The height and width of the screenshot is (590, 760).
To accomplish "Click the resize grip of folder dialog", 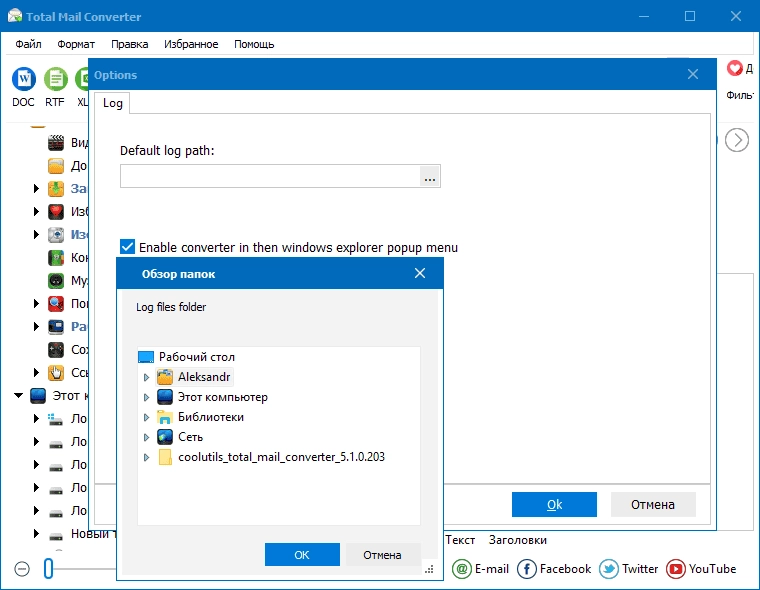I will [x=429, y=570].
